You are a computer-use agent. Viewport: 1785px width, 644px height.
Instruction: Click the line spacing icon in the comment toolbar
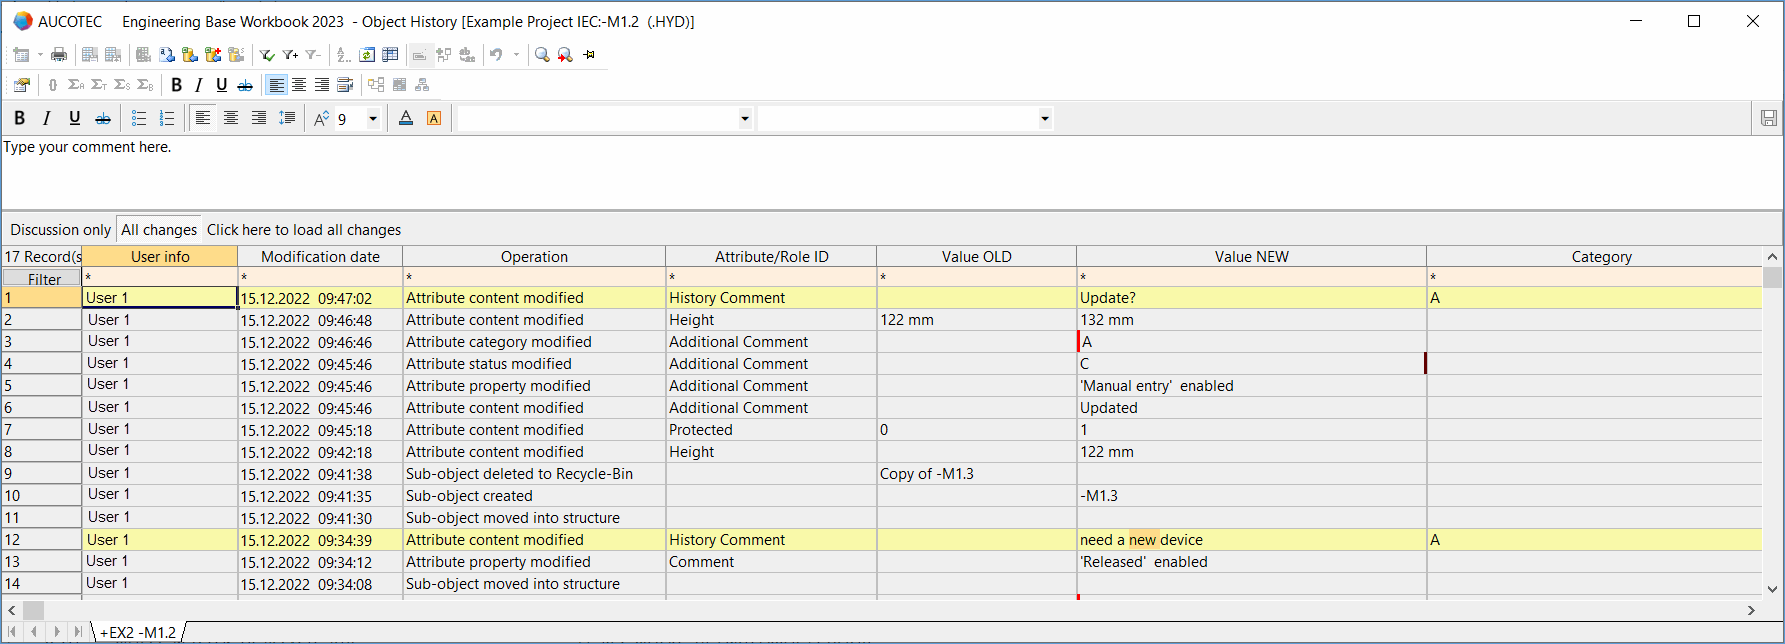coord(287,119)
